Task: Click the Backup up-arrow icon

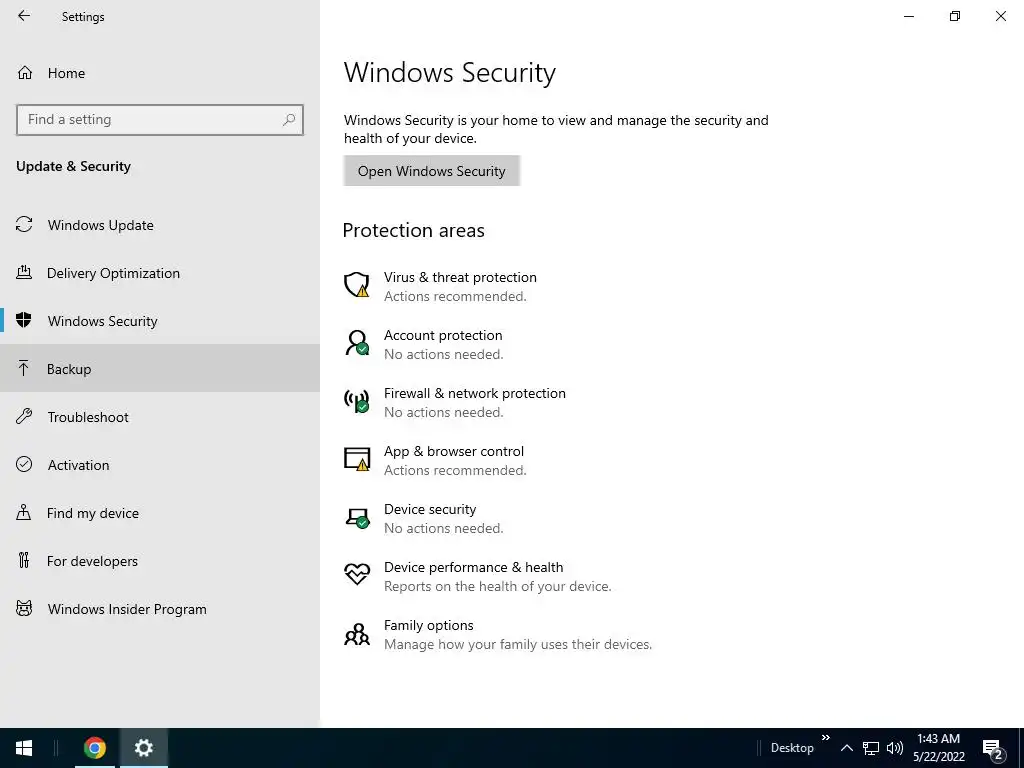Action: [24, 368]
